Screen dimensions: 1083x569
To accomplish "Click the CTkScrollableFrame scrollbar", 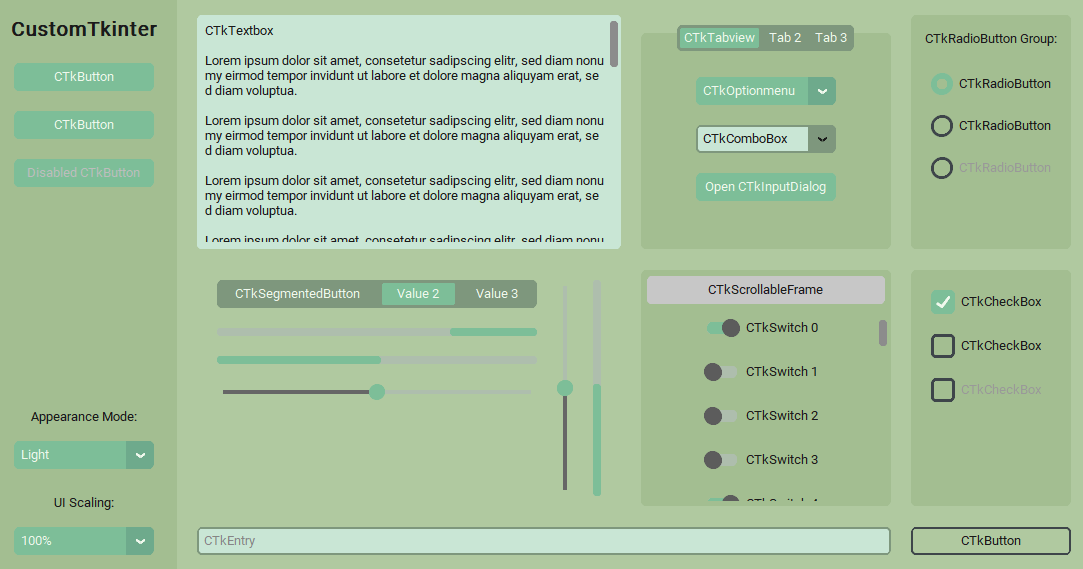I will [883, 333].
